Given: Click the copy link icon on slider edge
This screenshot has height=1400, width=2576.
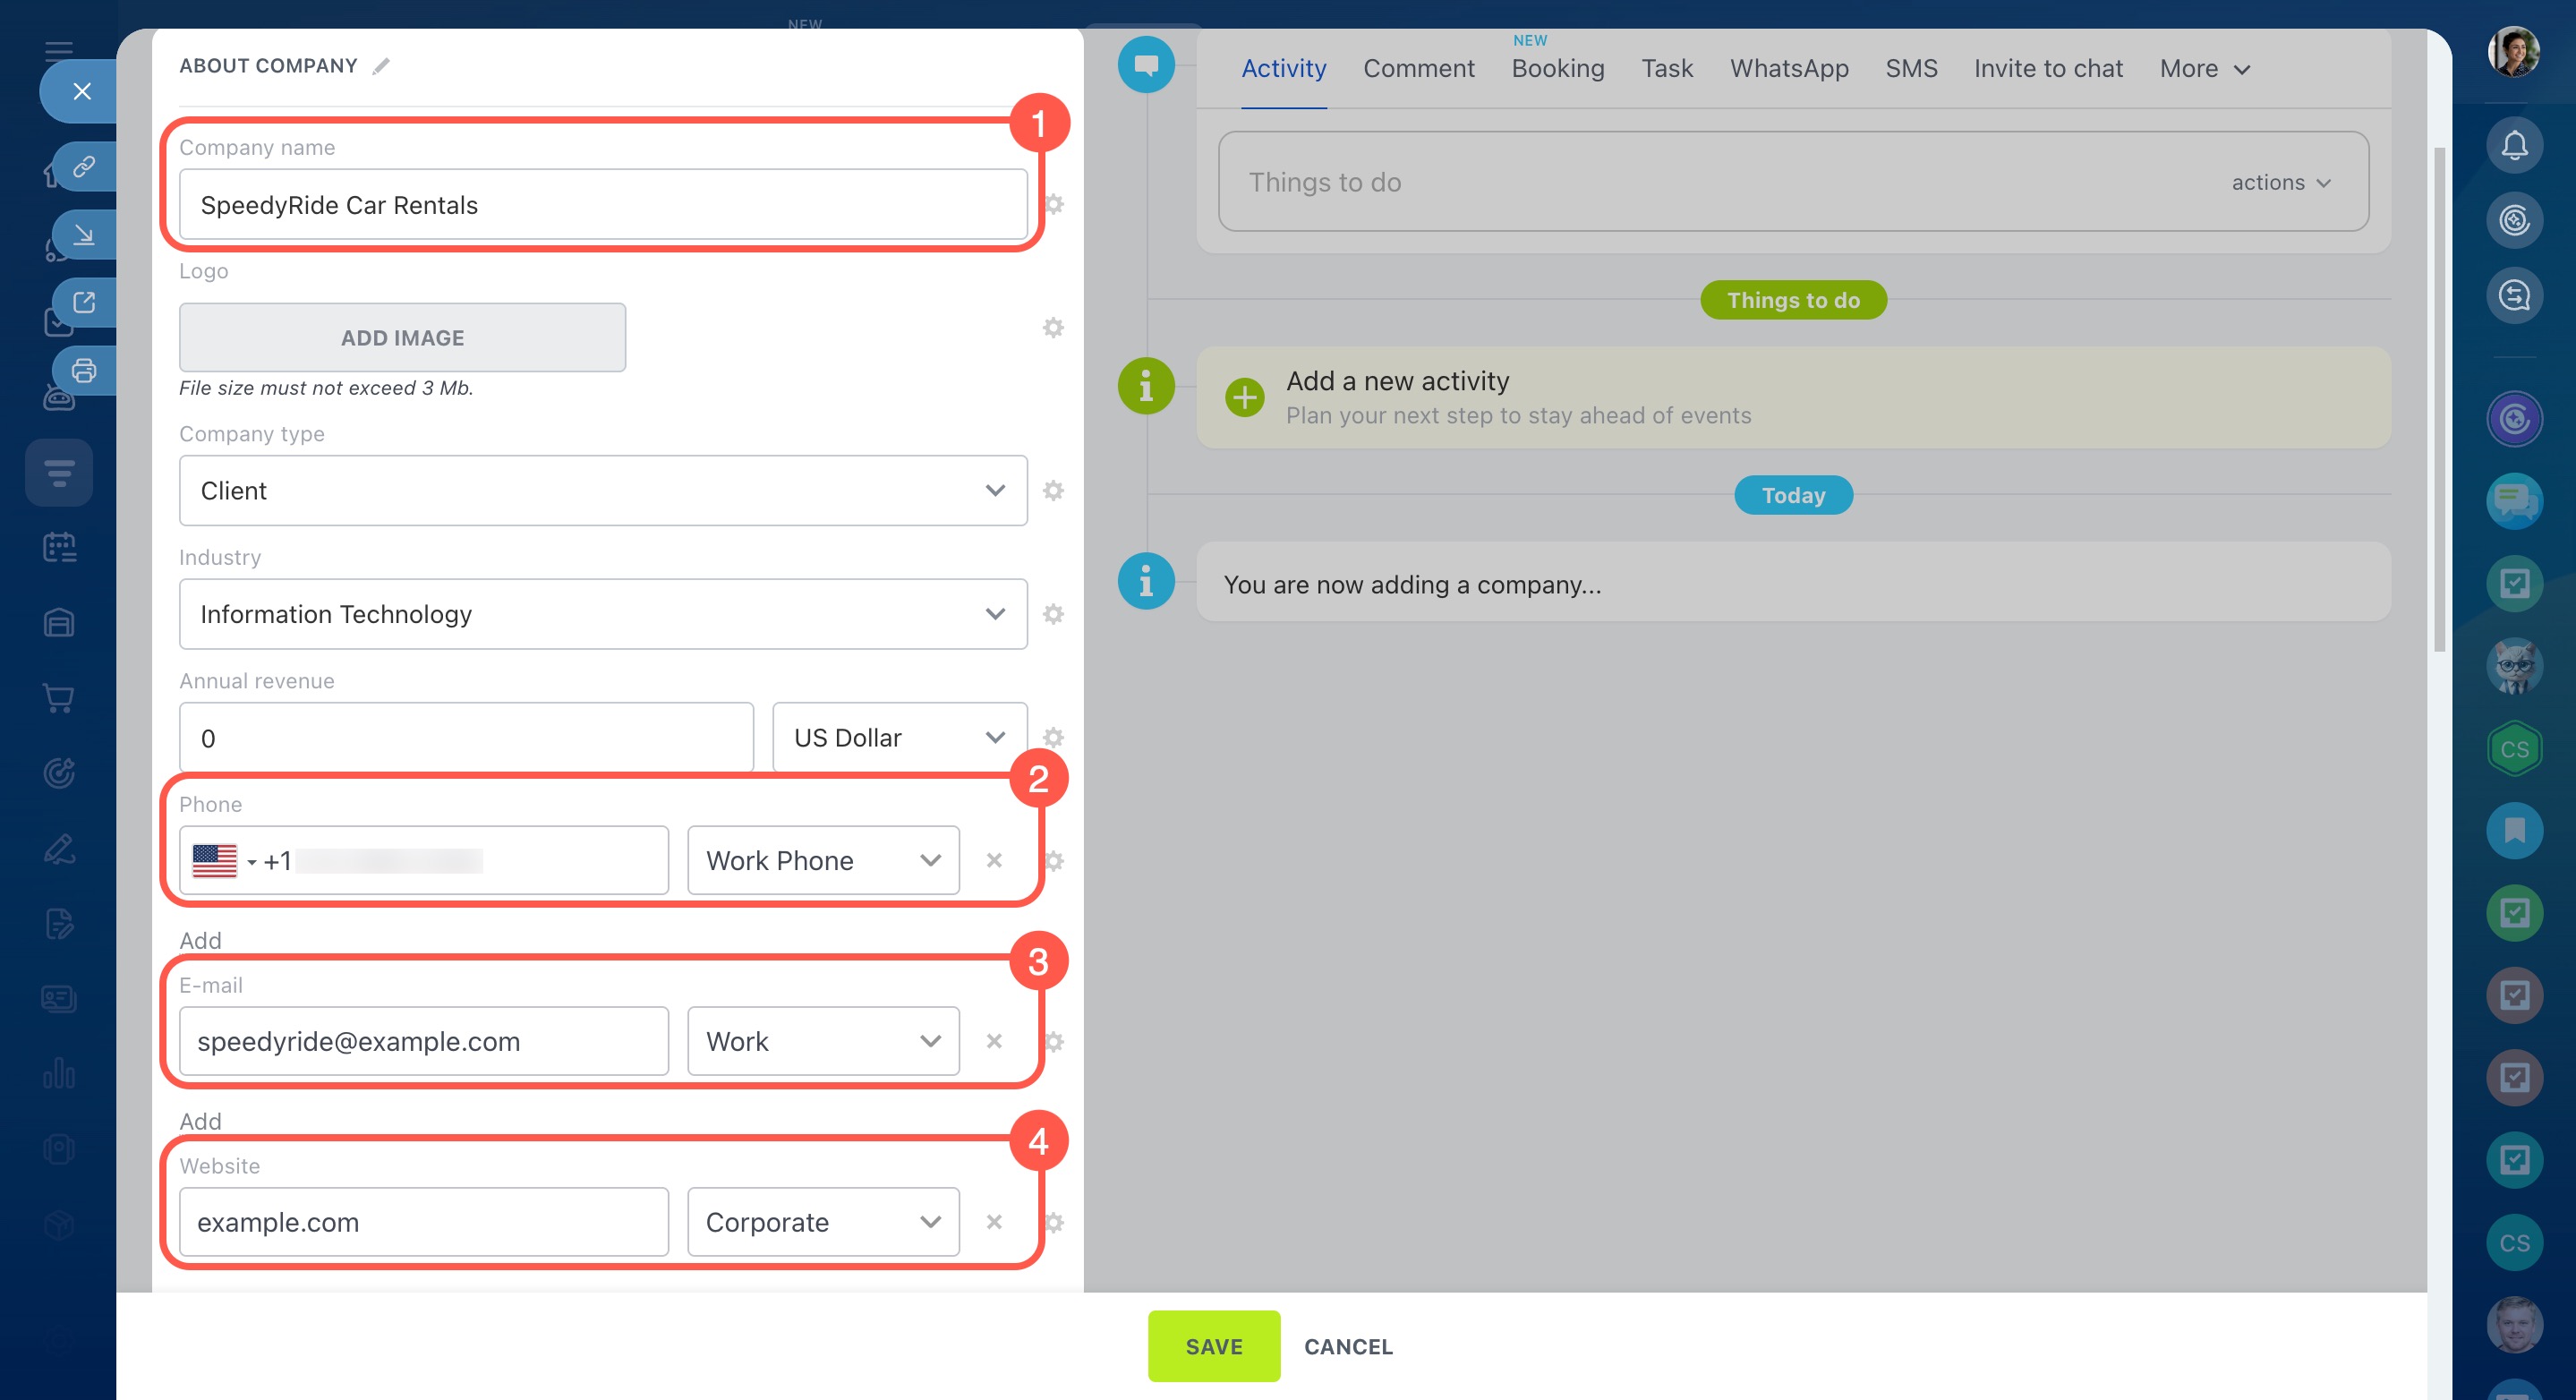Looking at the screenshot, I should [x=84, y=166].
